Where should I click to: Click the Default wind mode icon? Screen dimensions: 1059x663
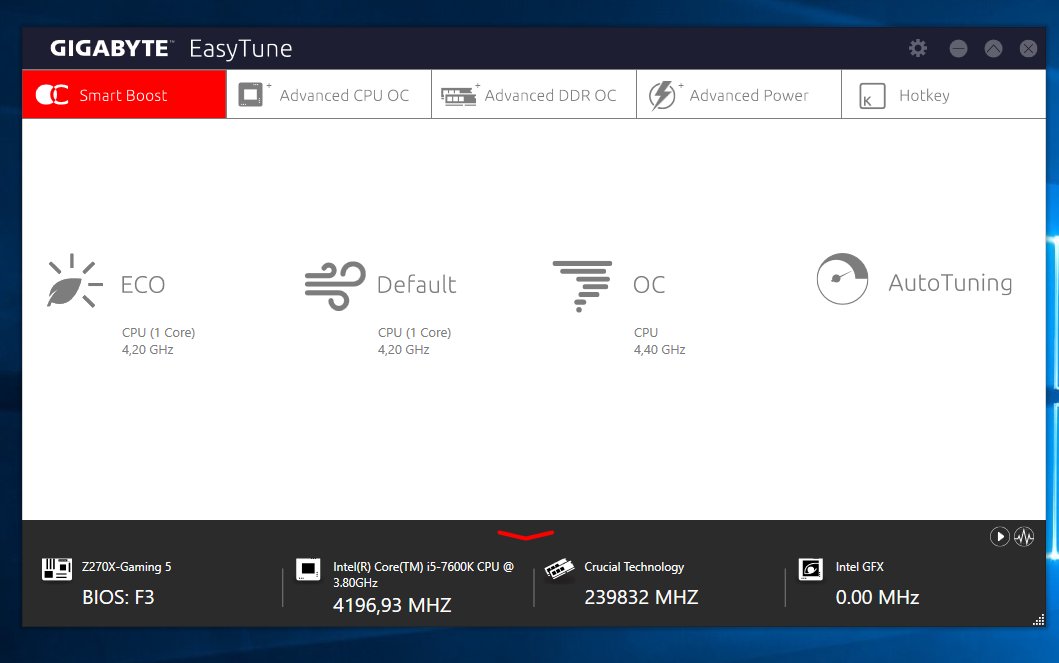coord(334,285)
